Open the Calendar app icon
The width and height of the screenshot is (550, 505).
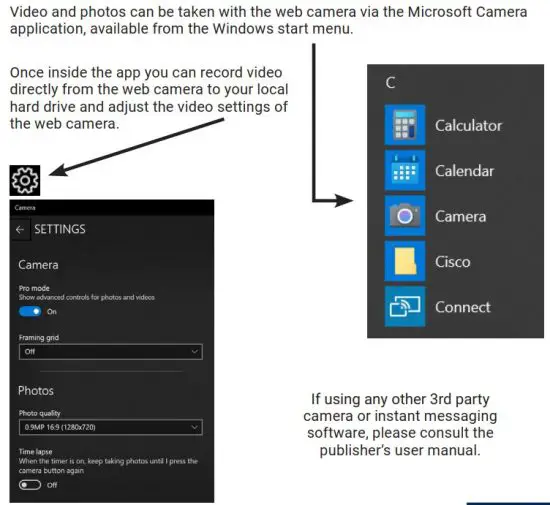[405, 170]
